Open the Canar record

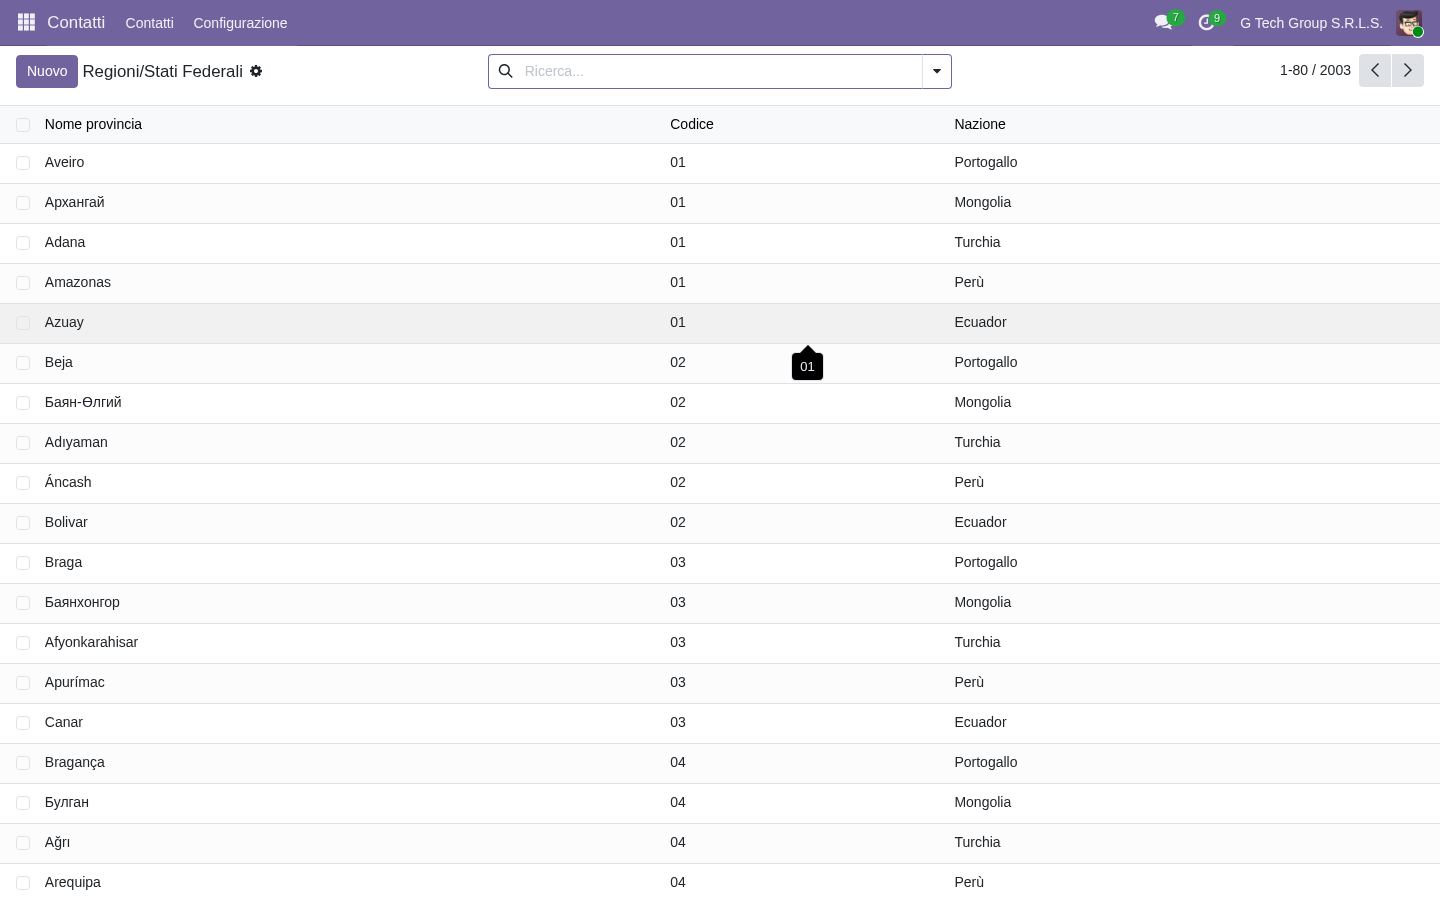pos(64,722)
